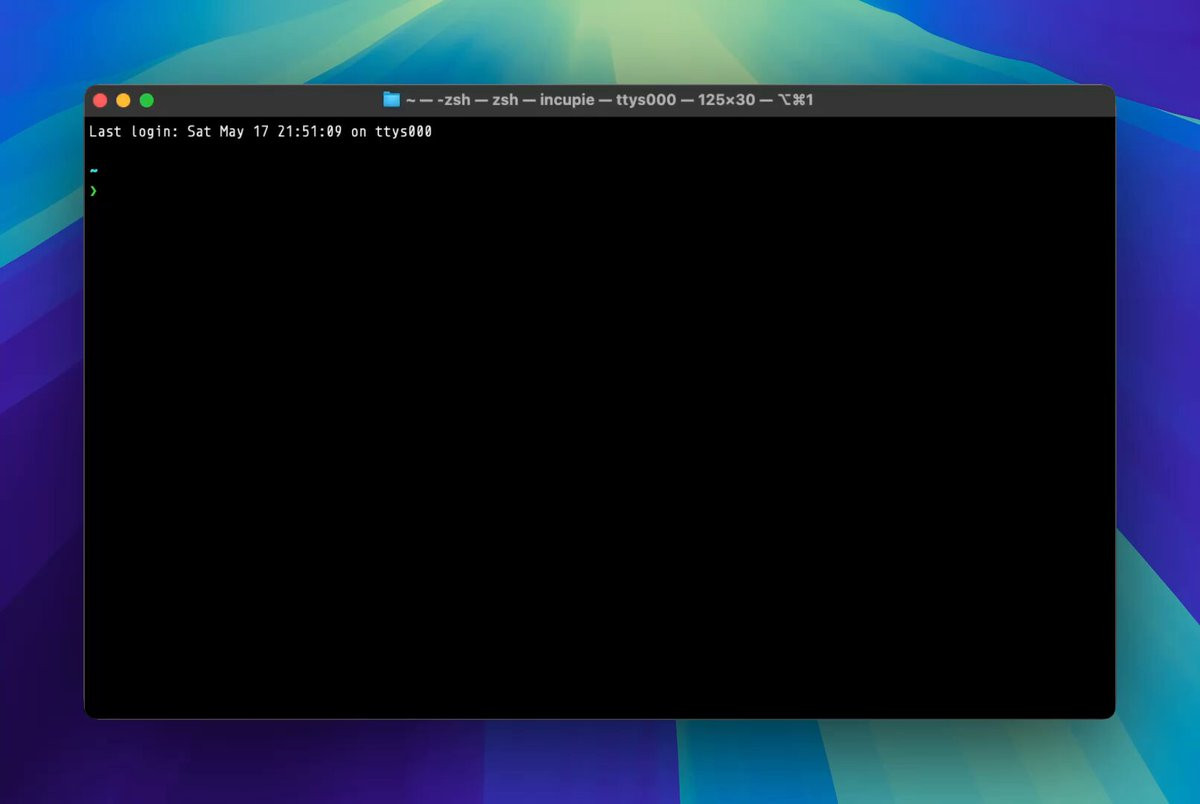Close the Terminal window with red button
This screenshot has height=804, width=1200.
click(x=100, y=100)
